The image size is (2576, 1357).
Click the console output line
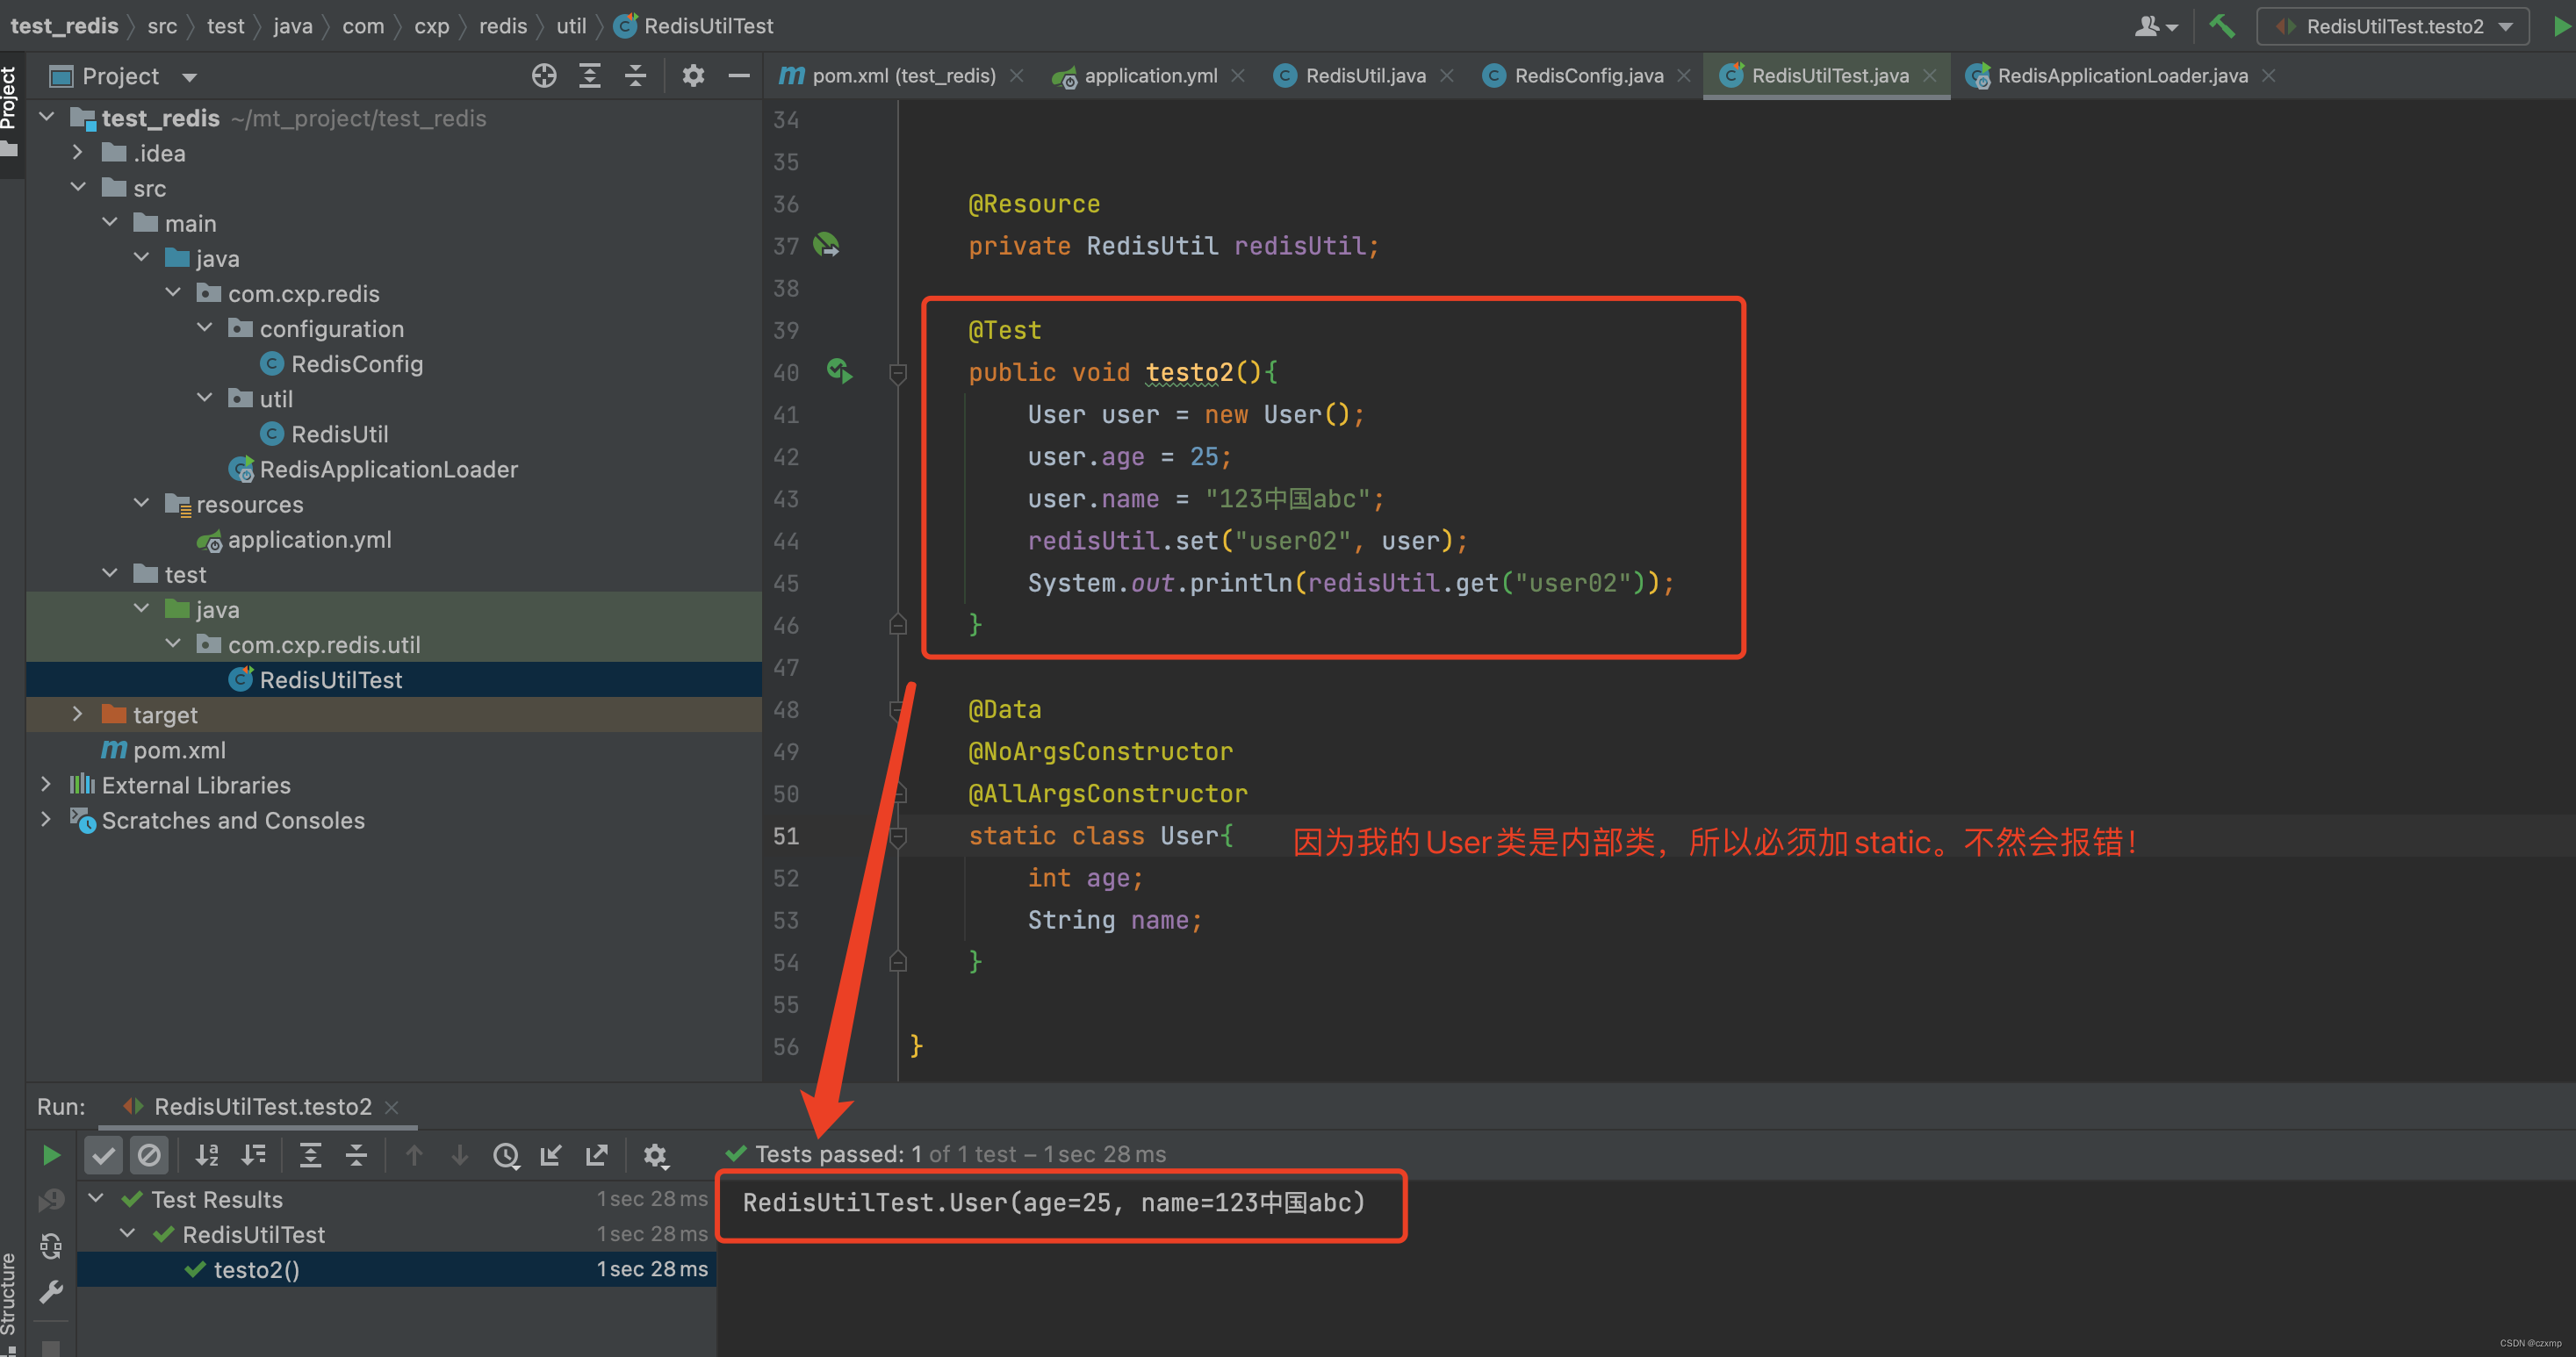pyautogui.click(x=1054, y=1202)
